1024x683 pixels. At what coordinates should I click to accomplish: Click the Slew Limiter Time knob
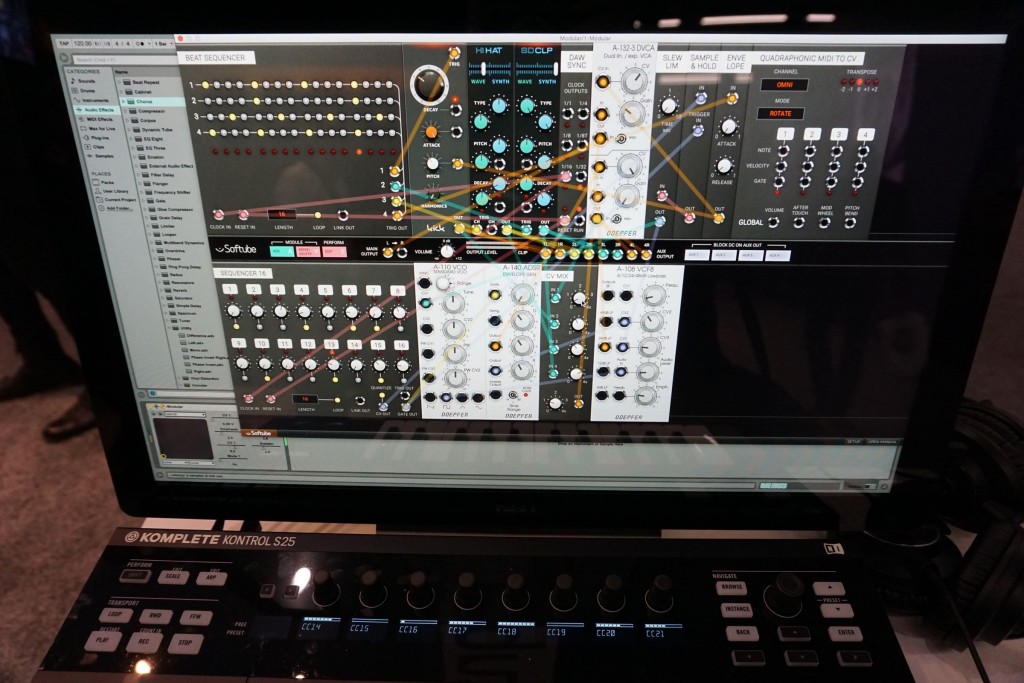(x=669, y=106)
